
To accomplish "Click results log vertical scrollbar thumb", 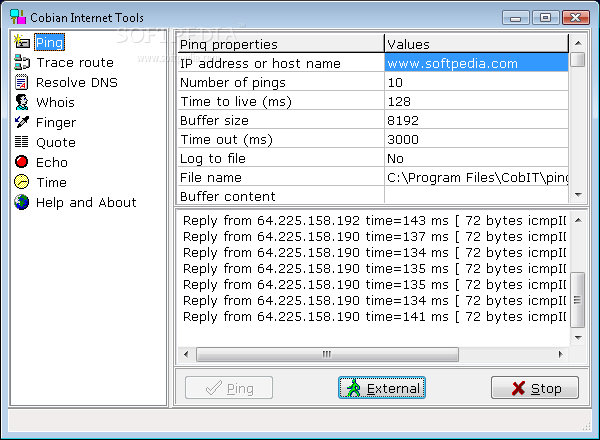I will [578, 300].
